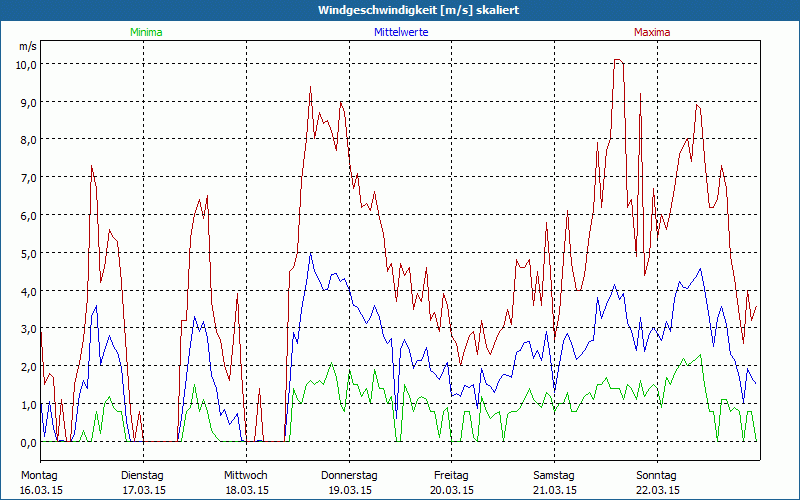Image resolution: width=800 pixels, height=500 pixels.
Task: Select the Mittwoch day label
Action: point(245,475)
